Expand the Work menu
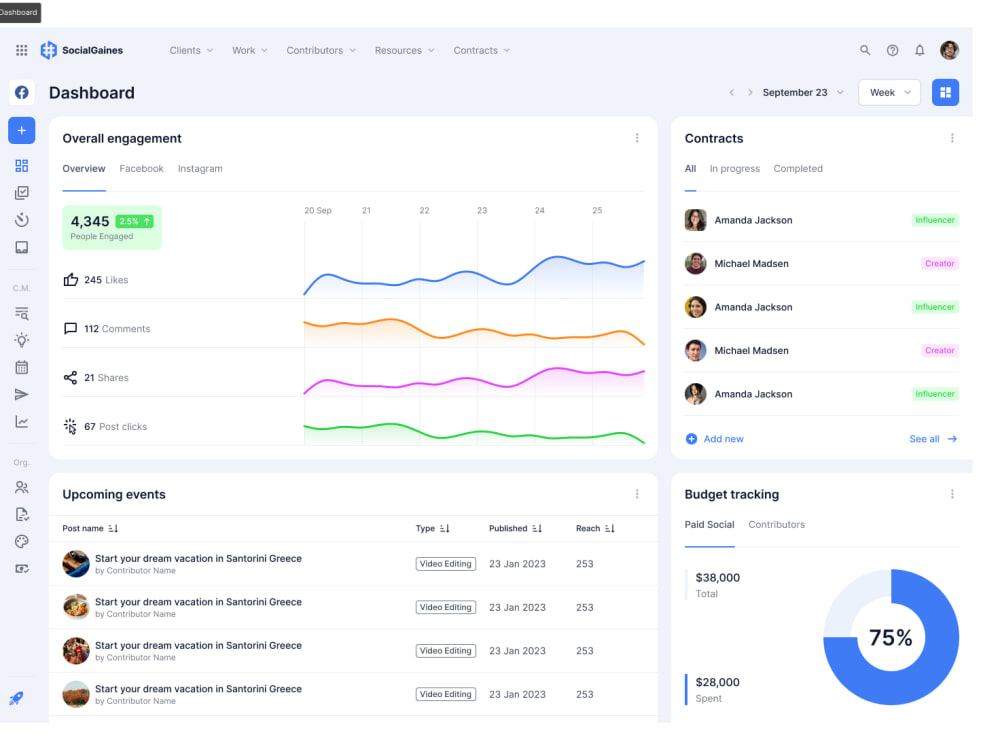Screen dimensions: 1000x750 tap(249, 50)
